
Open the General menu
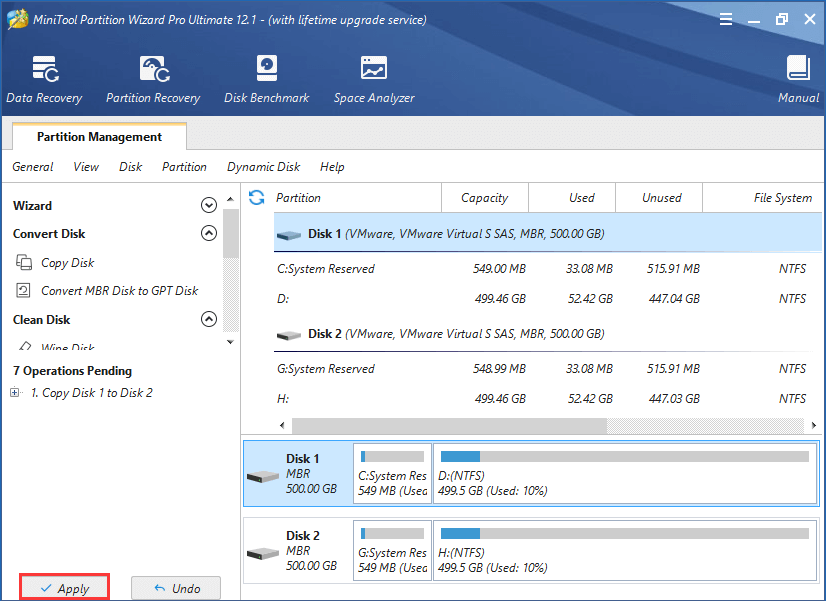tap(33, 167)
